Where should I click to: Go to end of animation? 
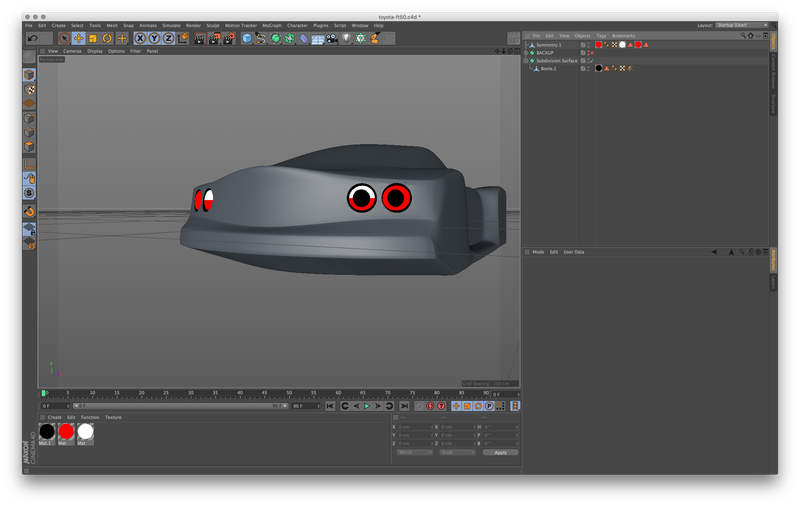pos(404,406)
